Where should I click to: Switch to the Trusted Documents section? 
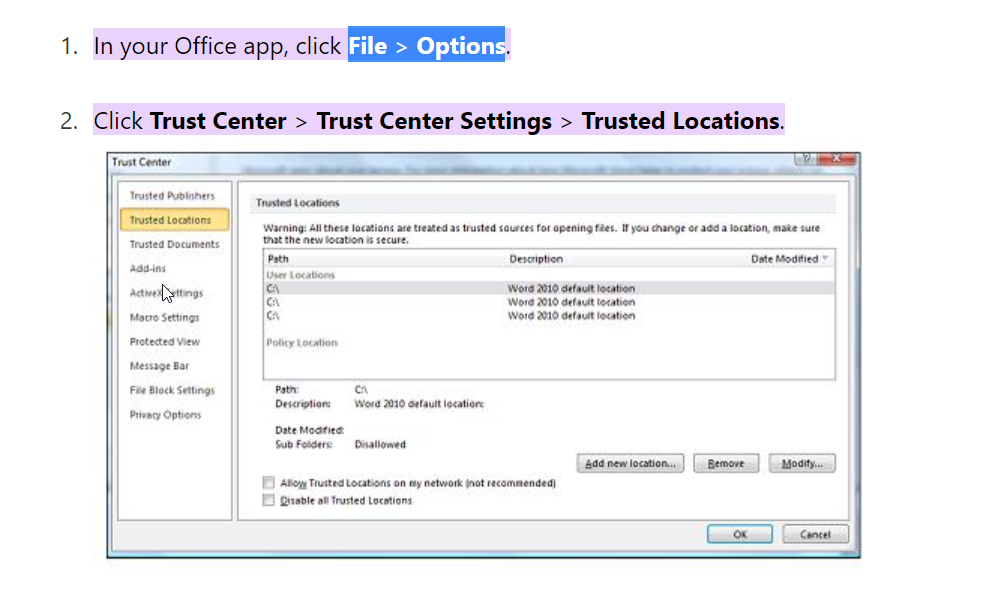174,244
